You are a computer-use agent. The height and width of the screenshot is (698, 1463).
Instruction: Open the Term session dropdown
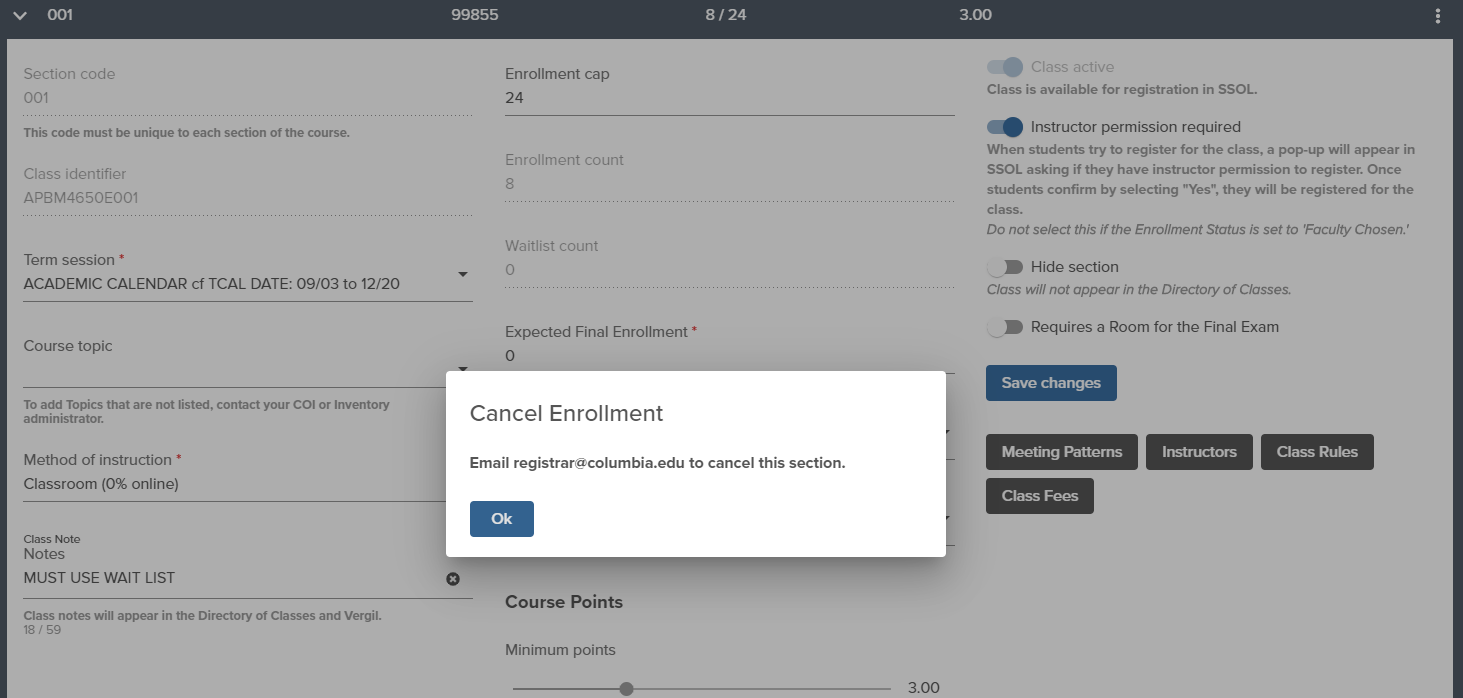click(x=248, y=284)
